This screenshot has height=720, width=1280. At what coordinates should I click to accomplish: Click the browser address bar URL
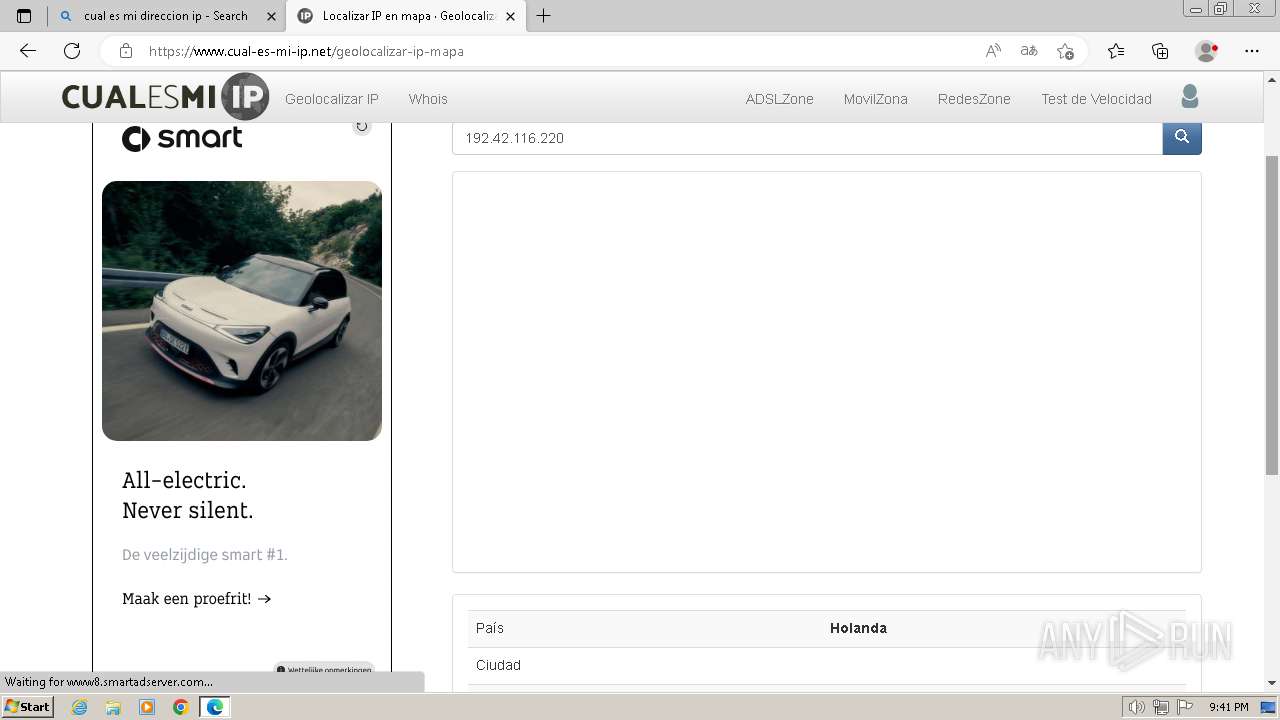(x=306, y=51)
